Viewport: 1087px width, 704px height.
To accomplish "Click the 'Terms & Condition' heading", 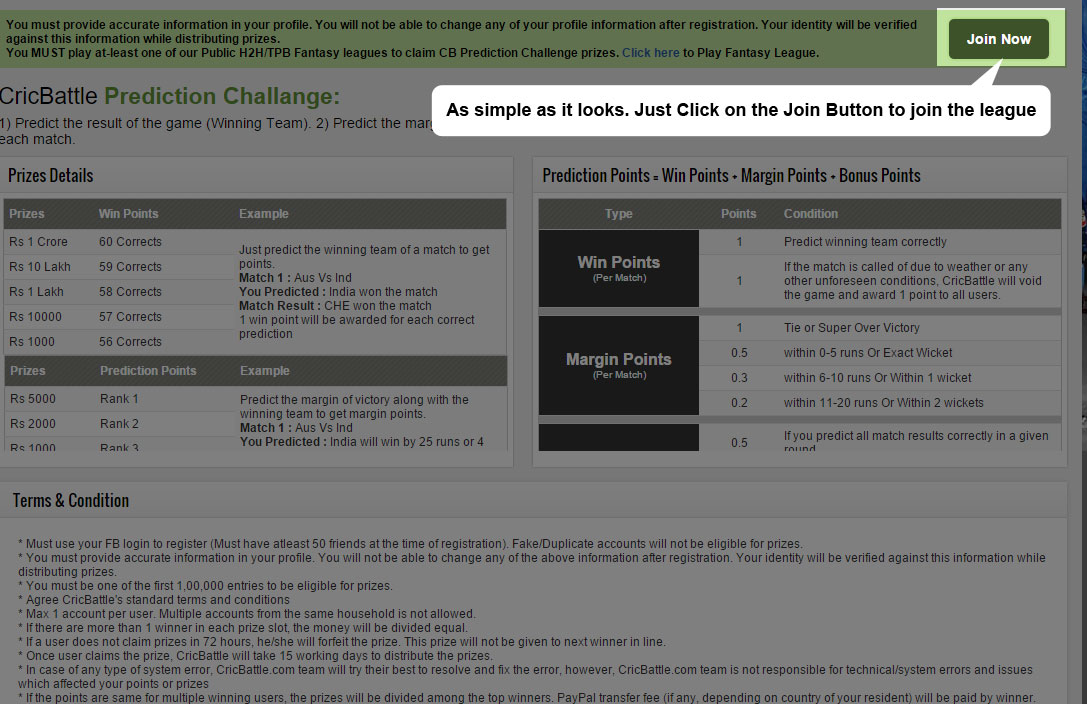I will (x=71, y=500).
